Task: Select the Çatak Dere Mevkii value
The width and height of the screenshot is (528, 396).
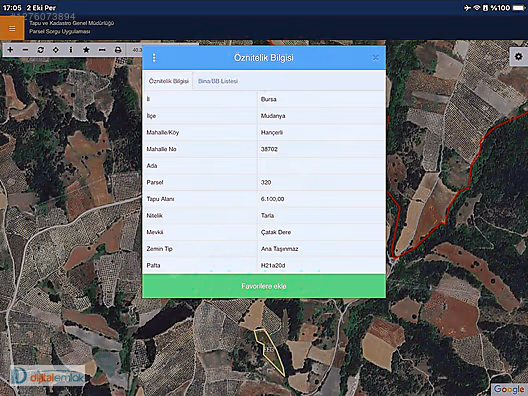Action: point(321,232)
